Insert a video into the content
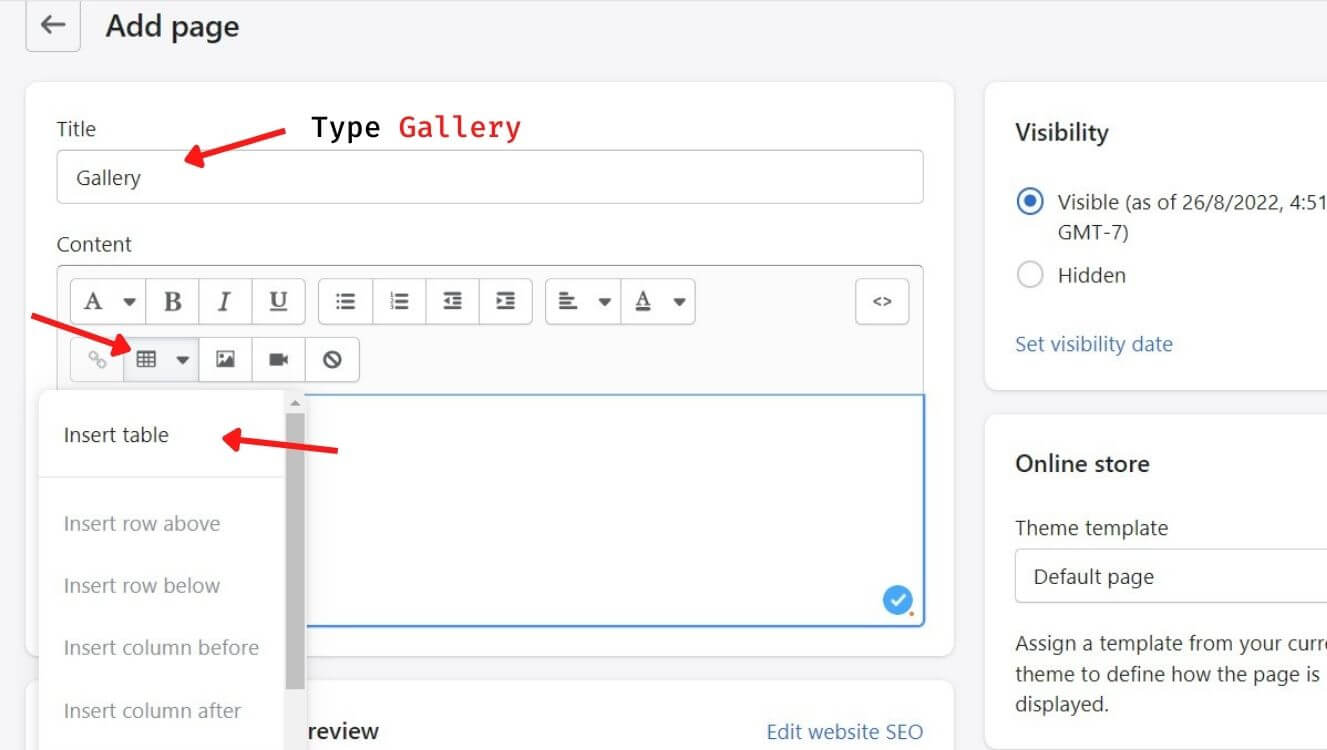Viewport: 1327px width, 750px height. pyautogui.click(x=278, y=359)
